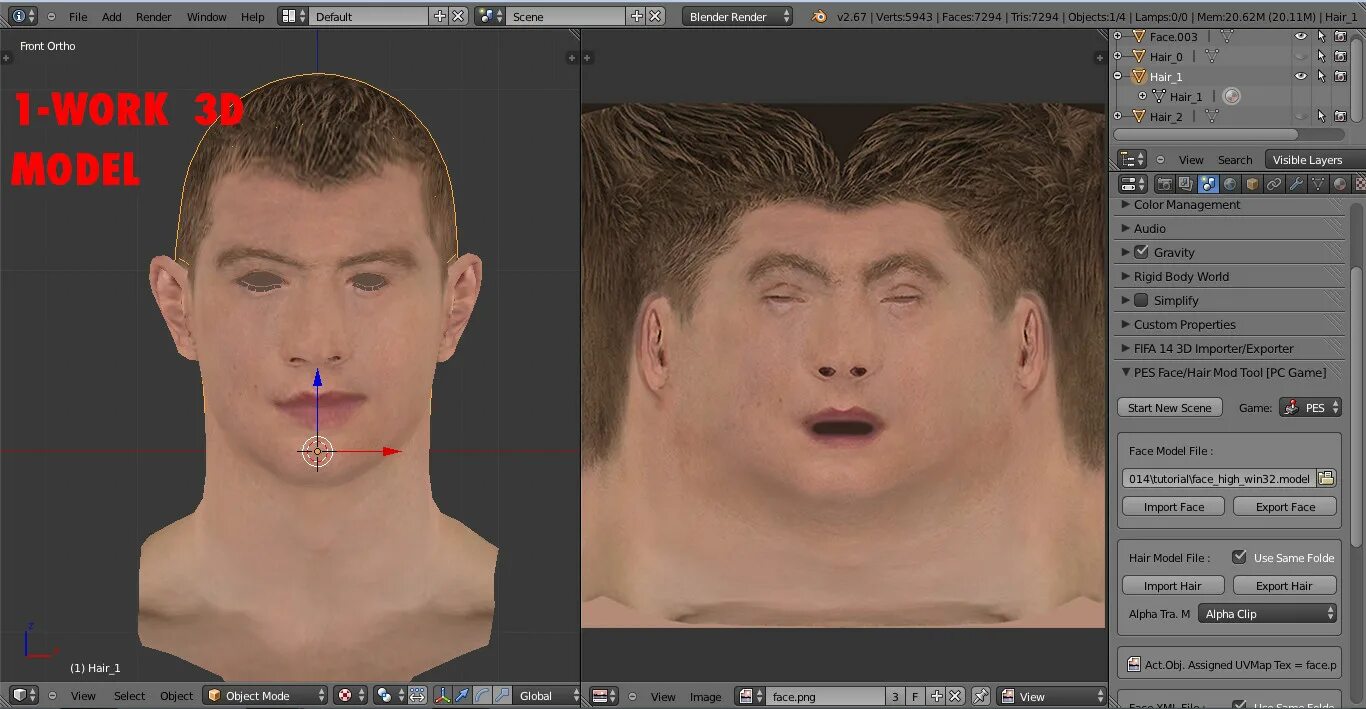
Task: Toggle Use Same Folder for Hair Model
Action: [x=1239, y=557]
